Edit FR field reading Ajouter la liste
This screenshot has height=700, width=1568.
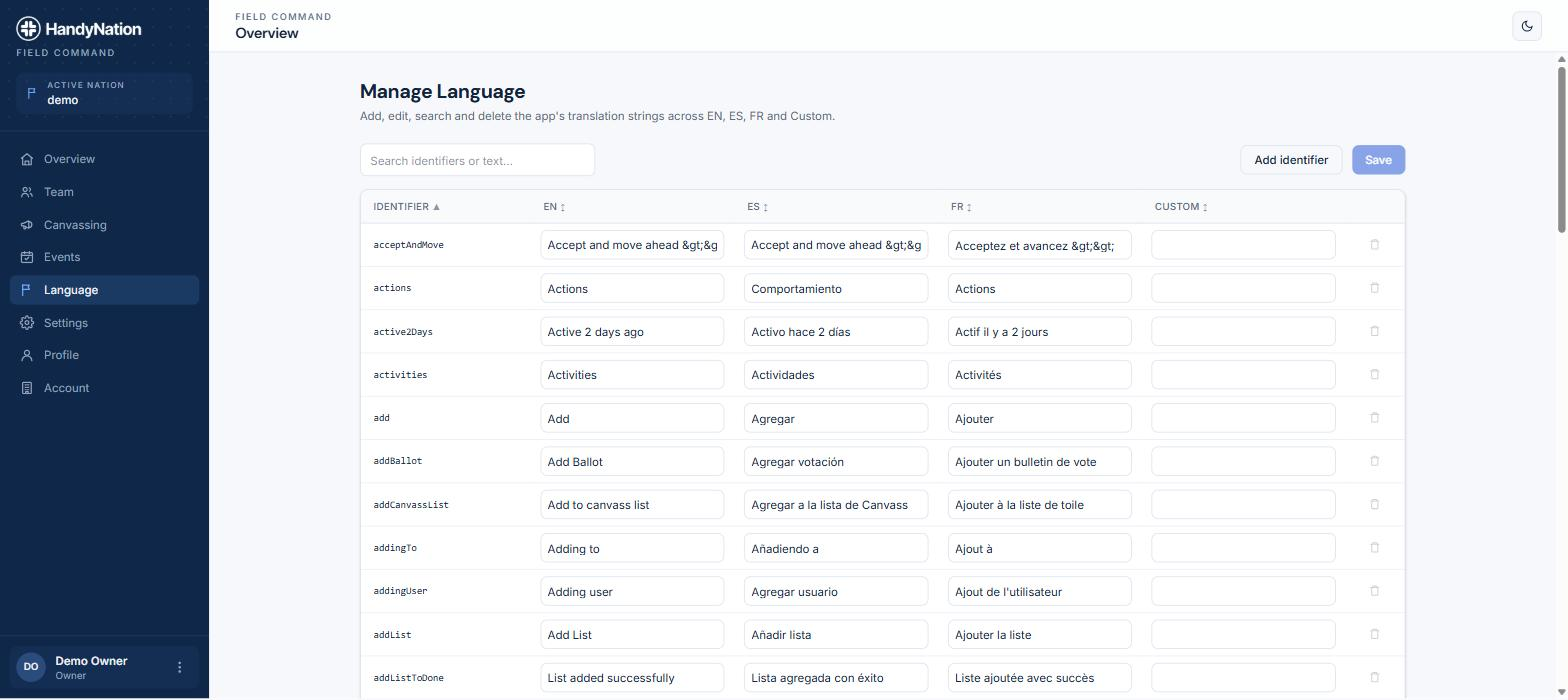point(1040,634)
